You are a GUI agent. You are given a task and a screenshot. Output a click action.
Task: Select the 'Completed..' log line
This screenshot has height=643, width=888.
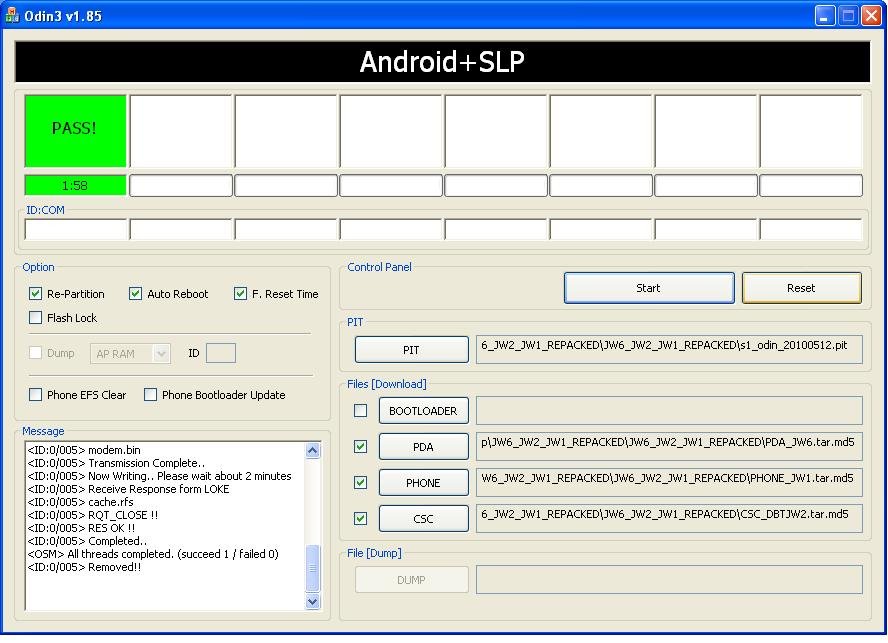(x=87, y=541)
